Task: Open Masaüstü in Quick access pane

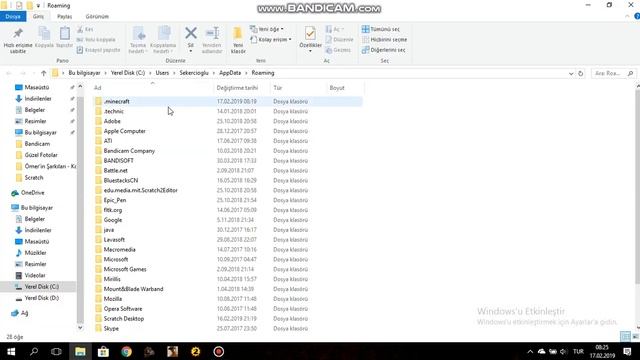Action: (36, 87)
